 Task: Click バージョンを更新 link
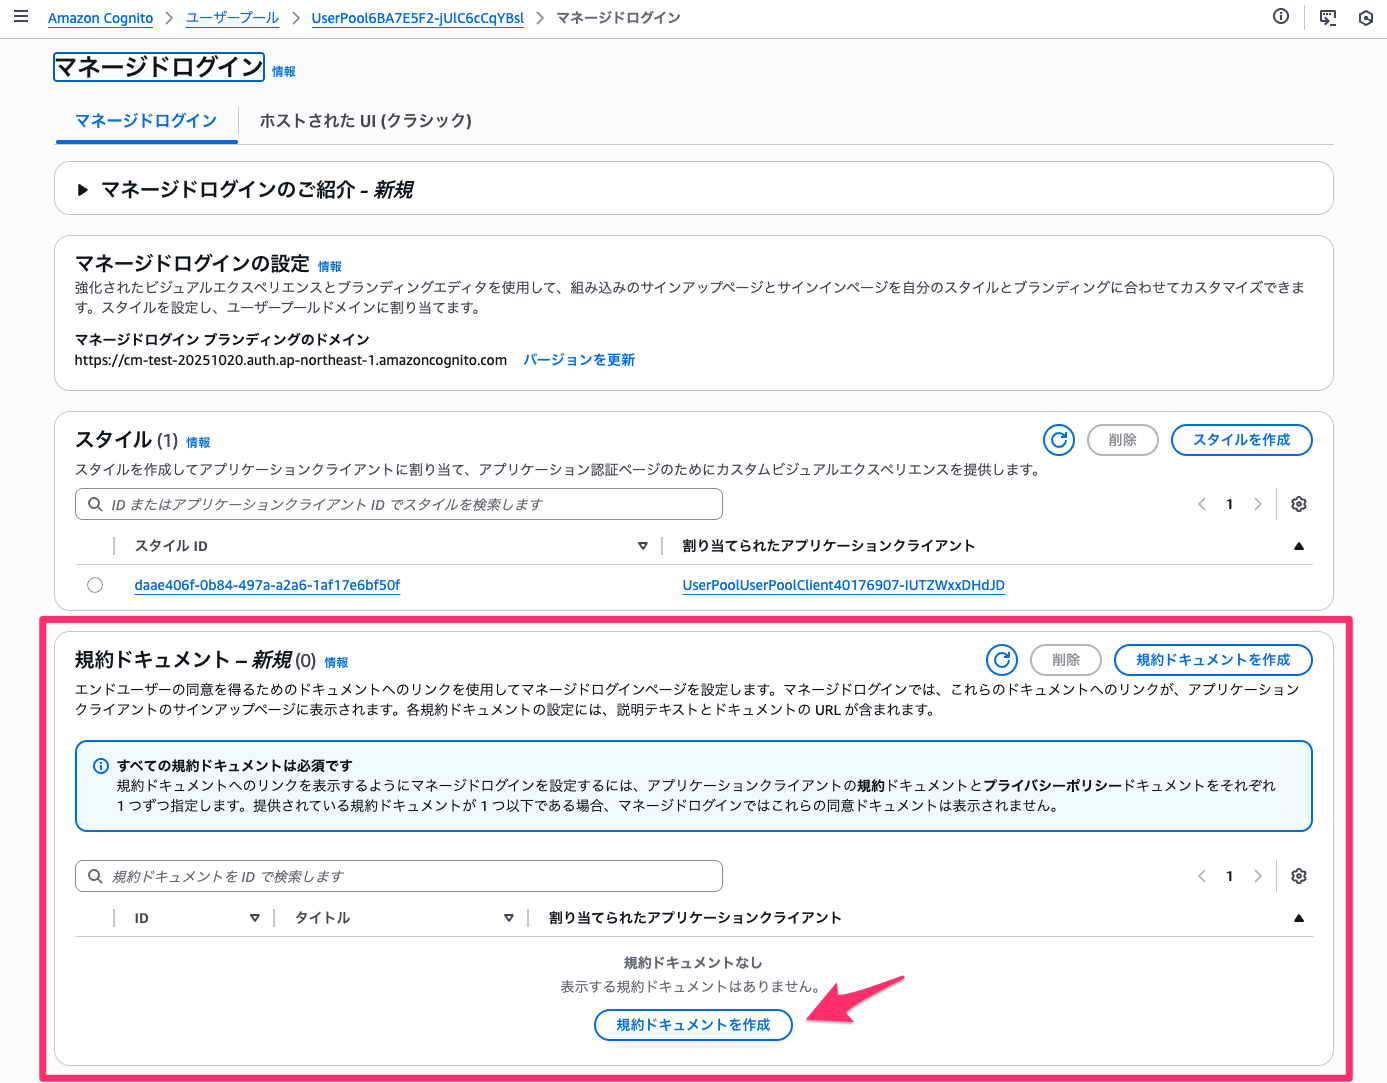[x=579, y=360]
